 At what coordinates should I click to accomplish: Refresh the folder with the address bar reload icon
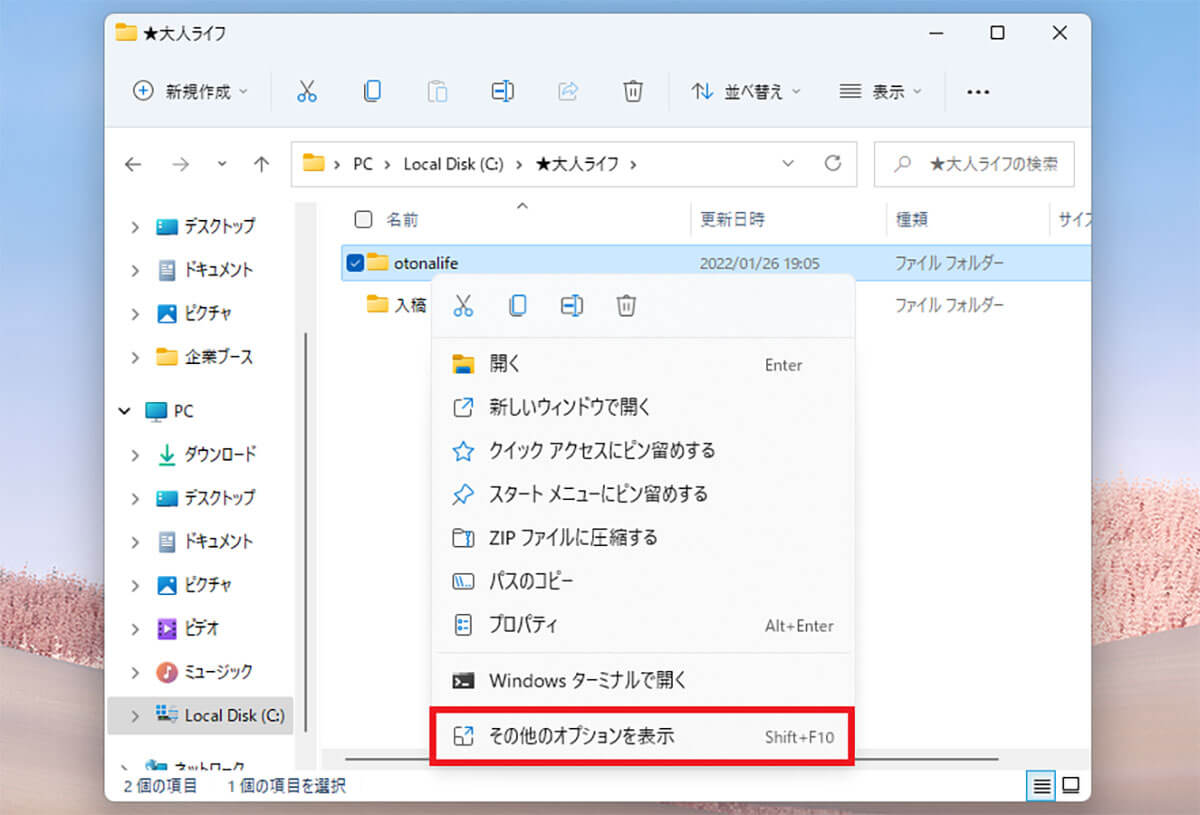[x=832, y=164]
